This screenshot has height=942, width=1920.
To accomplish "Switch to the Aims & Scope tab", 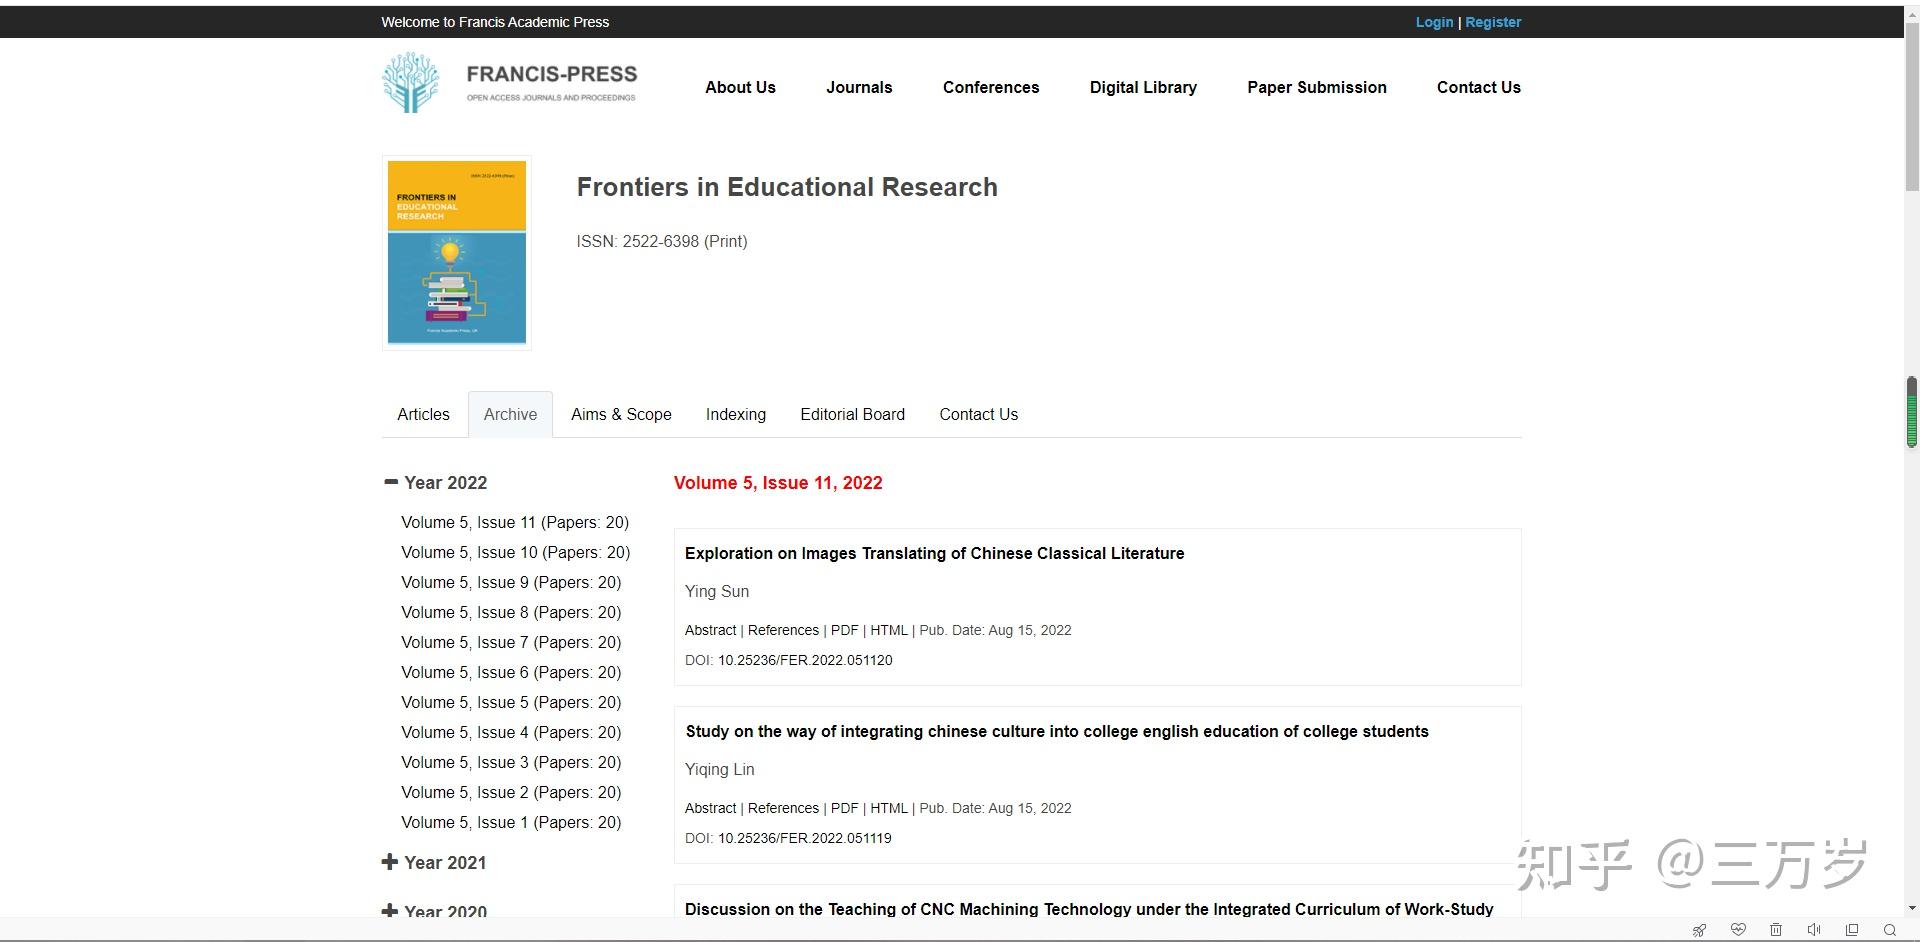I will [x=621, y=414].
